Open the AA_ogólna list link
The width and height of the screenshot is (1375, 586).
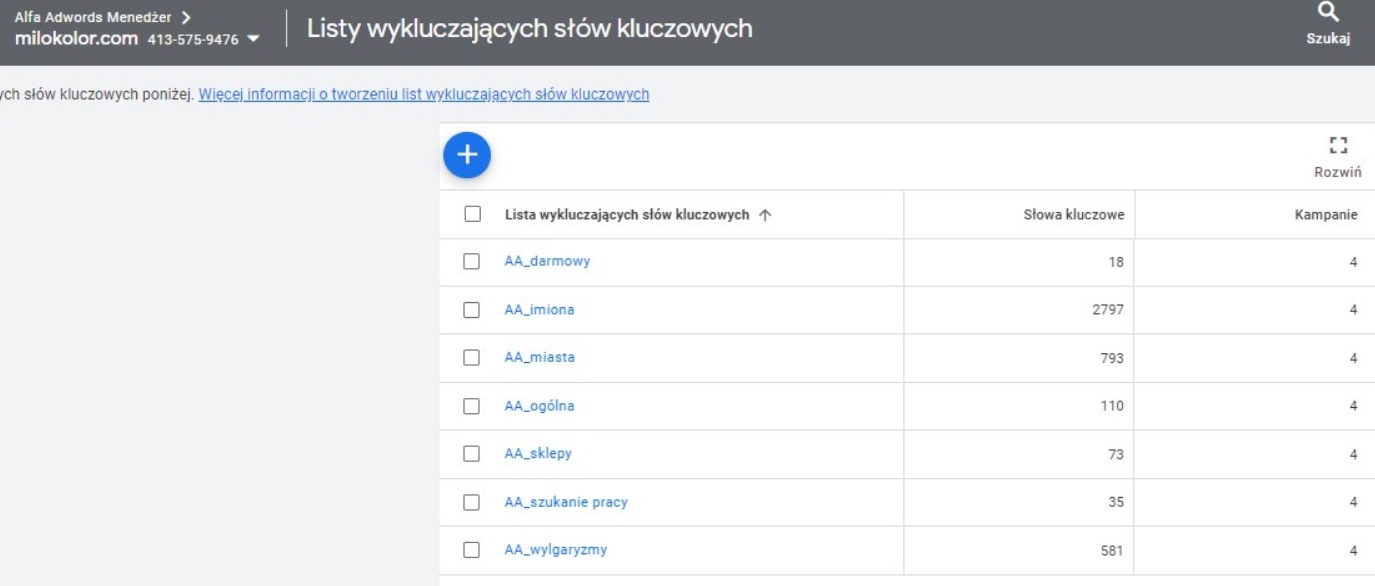click(539, 406)
